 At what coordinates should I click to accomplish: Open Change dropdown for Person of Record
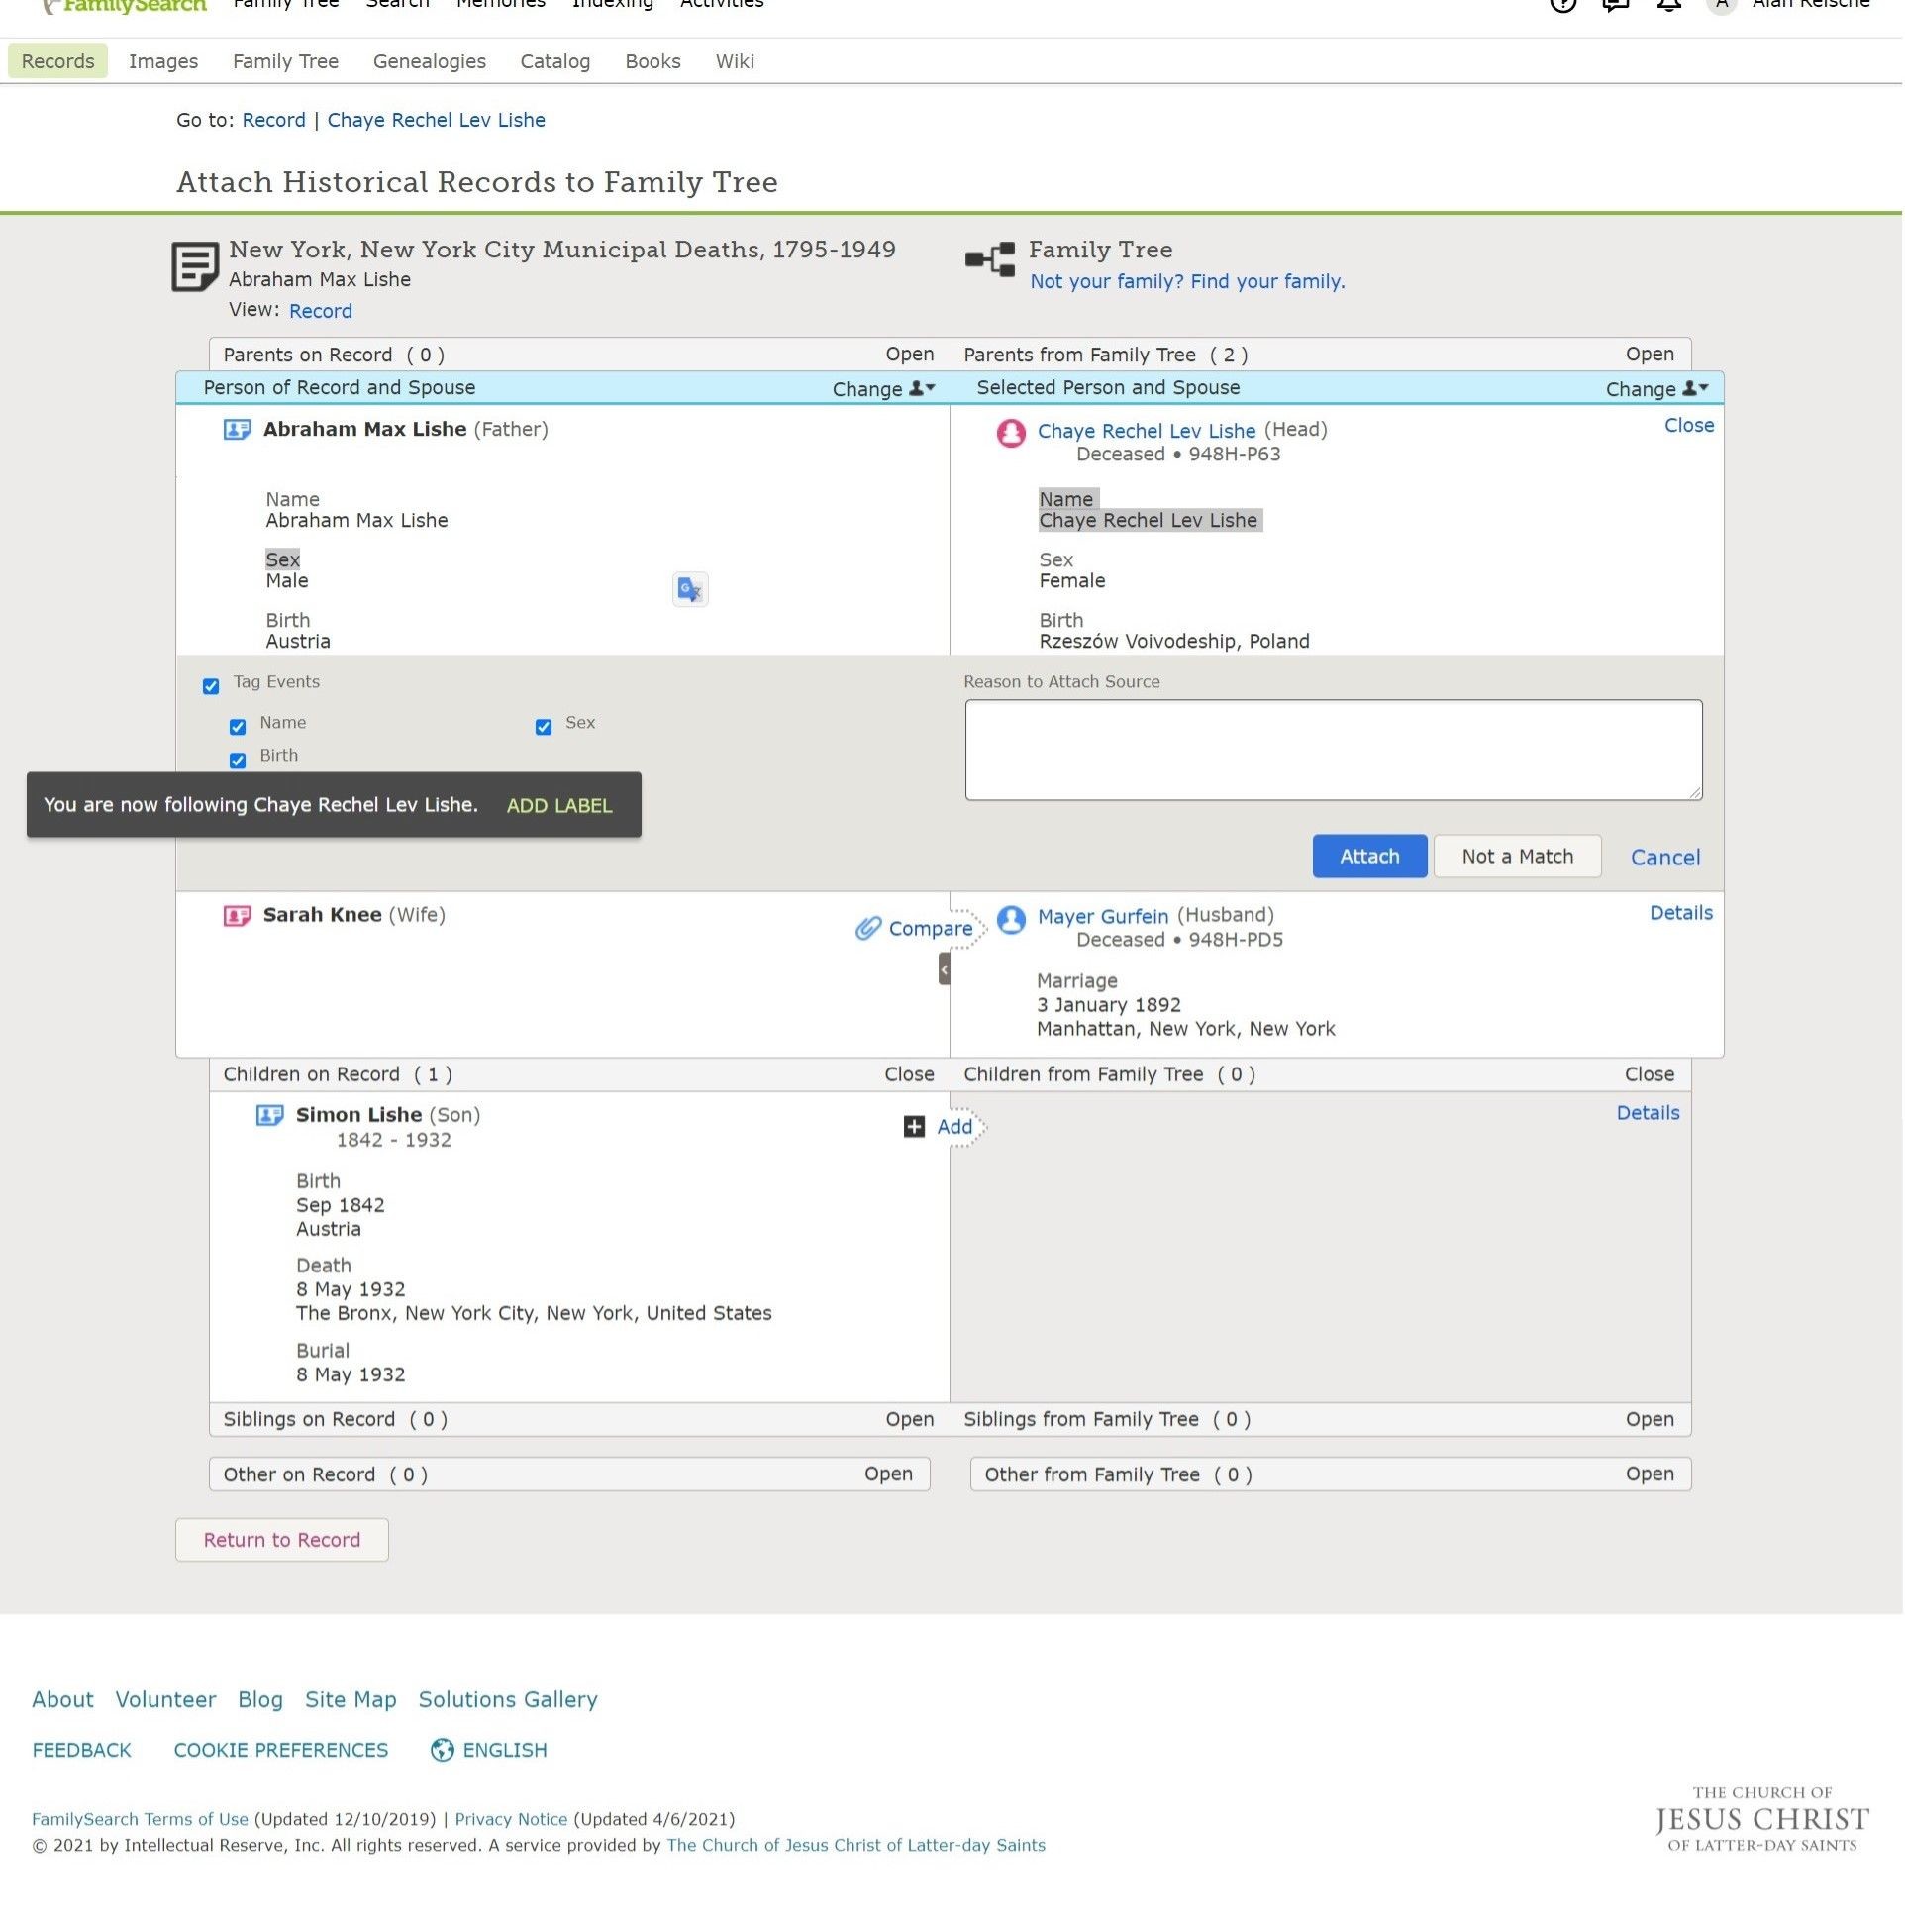pyautogui.click(x=884, y=389)
